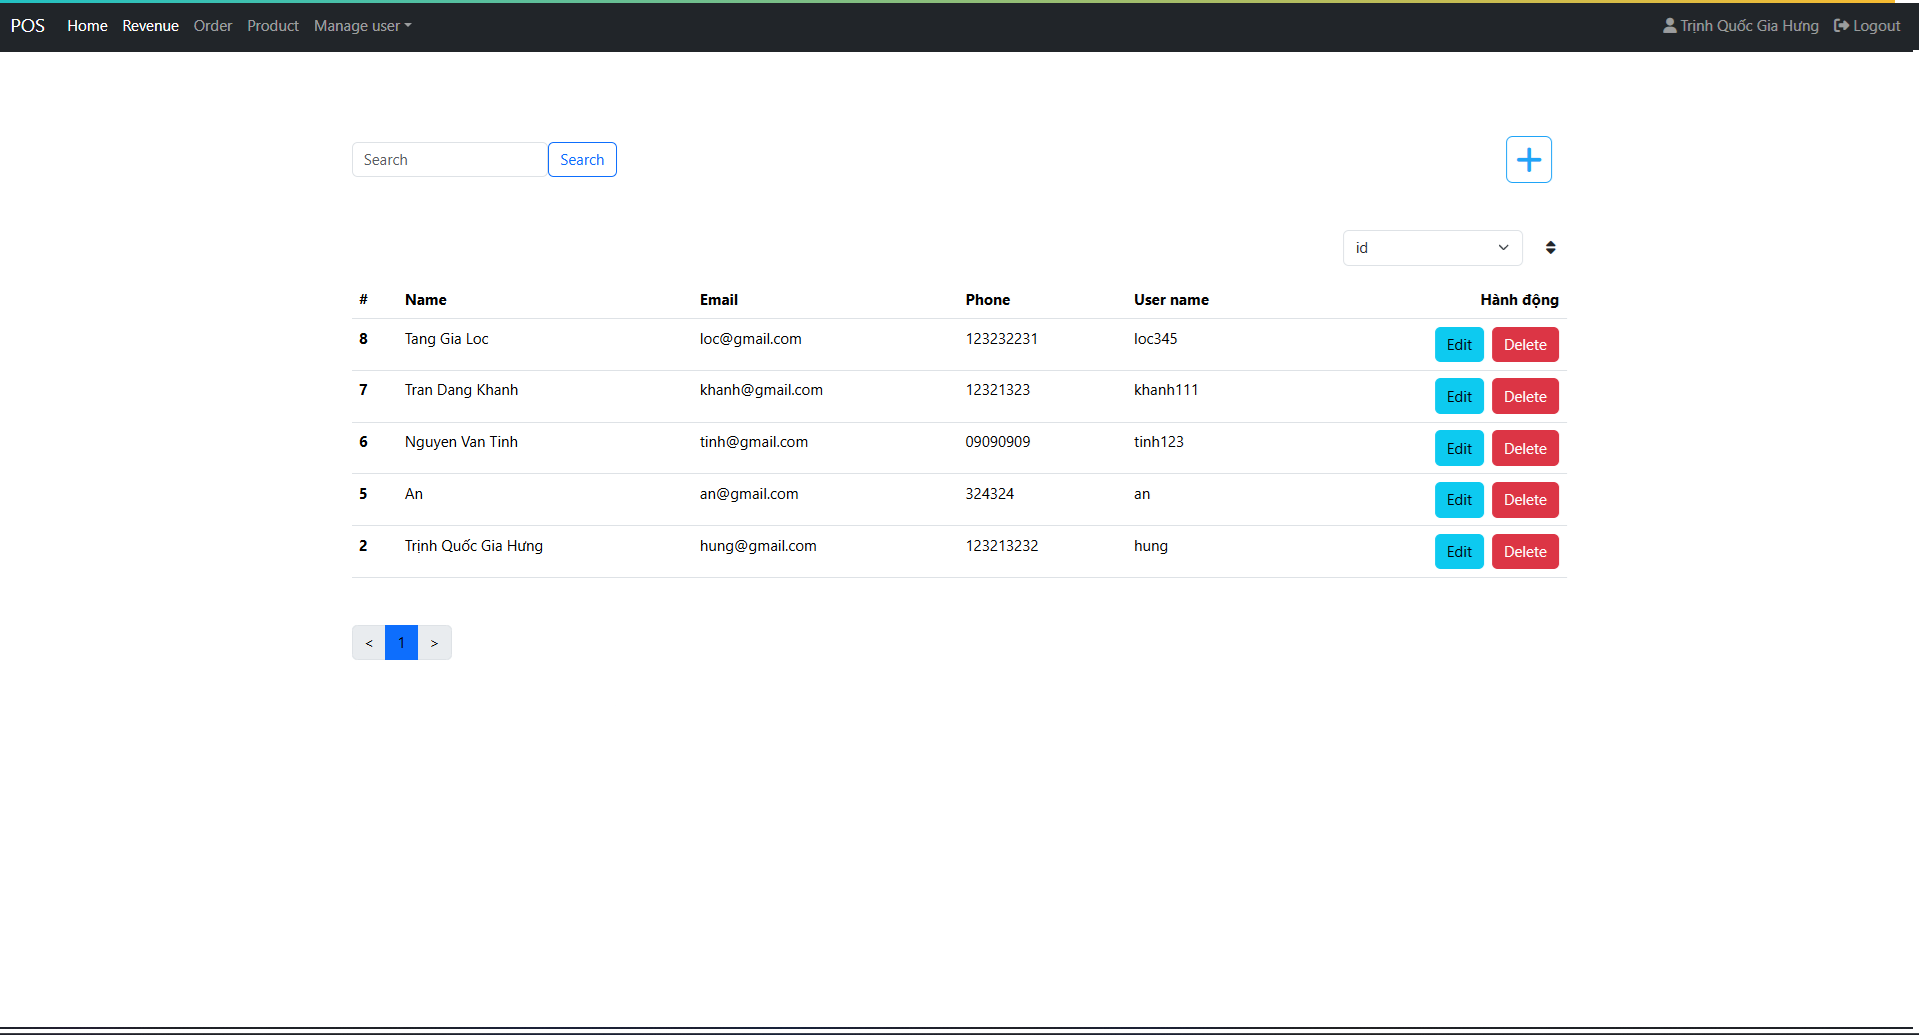Viewport: 1919px width, 1035px height.
Task: Edit user Tang Gia Loc
Action: [1458, 345]
